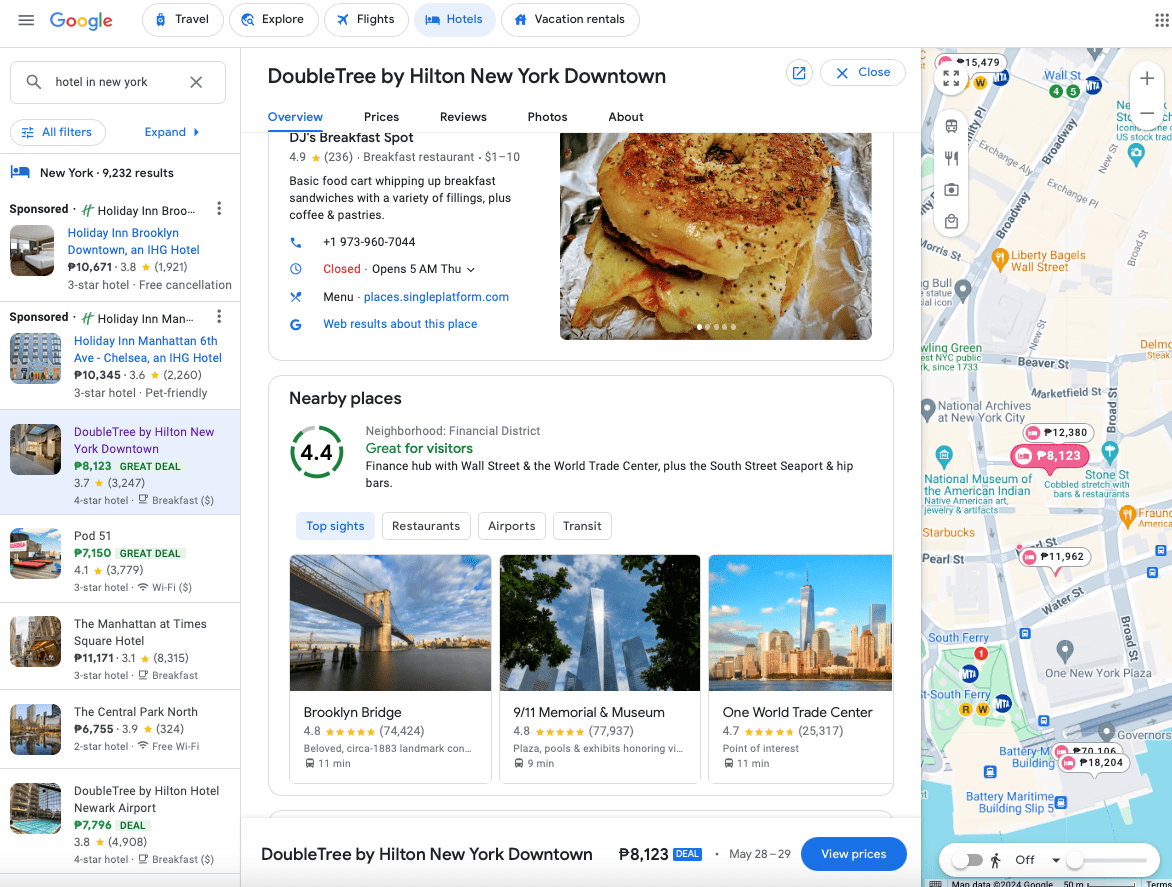Open DoubleTree listing in new window icon
Viewport: 1172px width, 887px height.
coord(799,72)
